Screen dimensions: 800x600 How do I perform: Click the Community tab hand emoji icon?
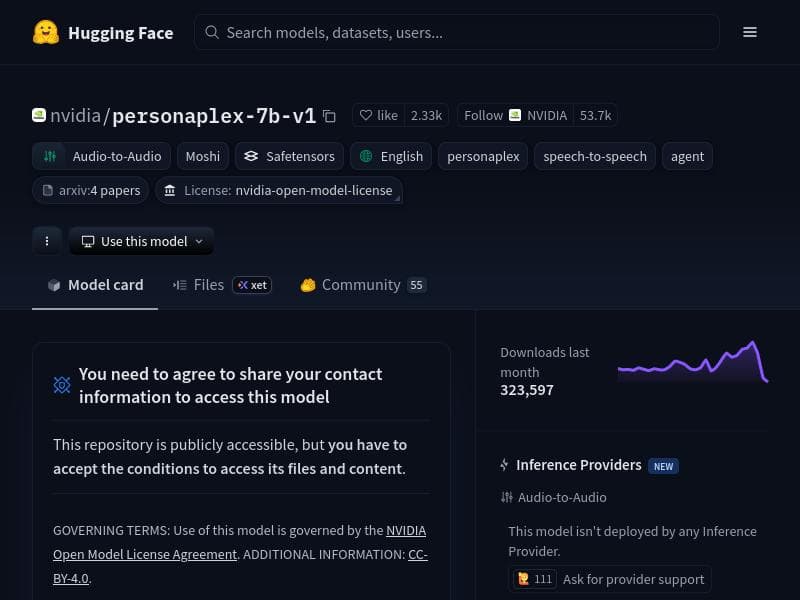point(308,285)
